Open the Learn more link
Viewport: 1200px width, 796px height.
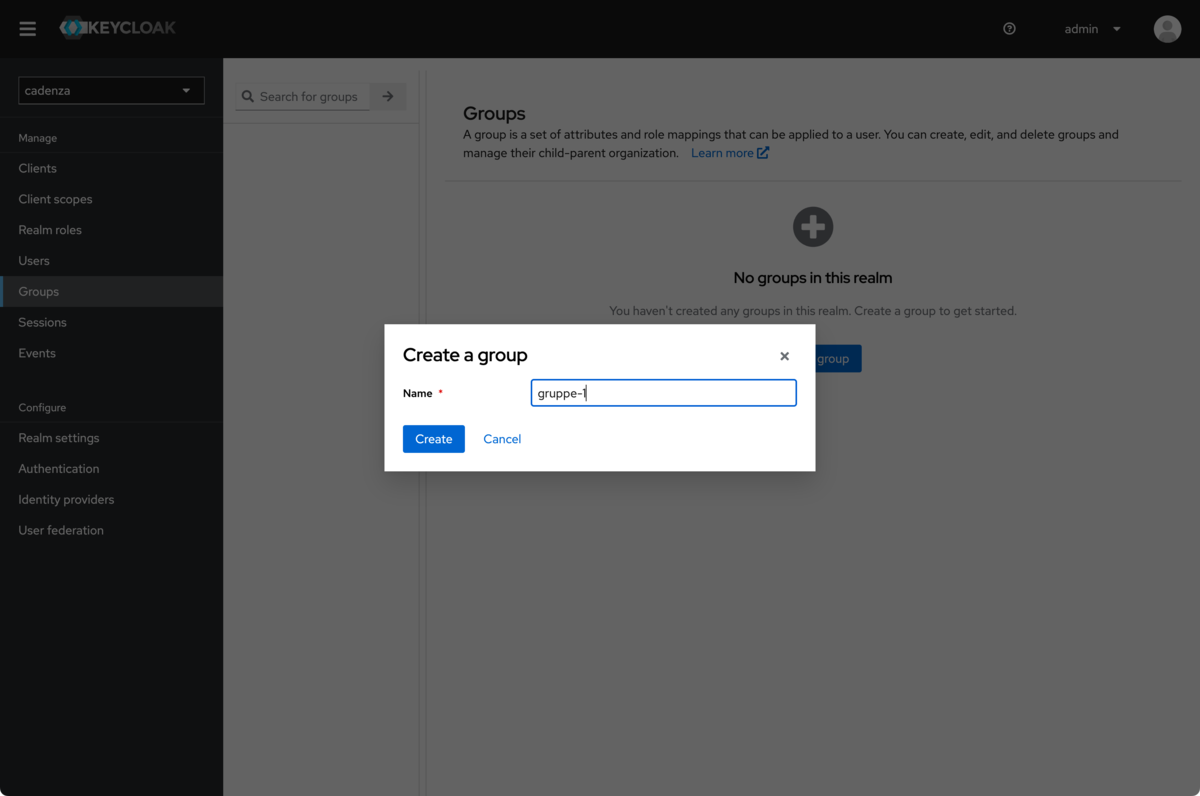pyautogui.click(x=722, y=152)
